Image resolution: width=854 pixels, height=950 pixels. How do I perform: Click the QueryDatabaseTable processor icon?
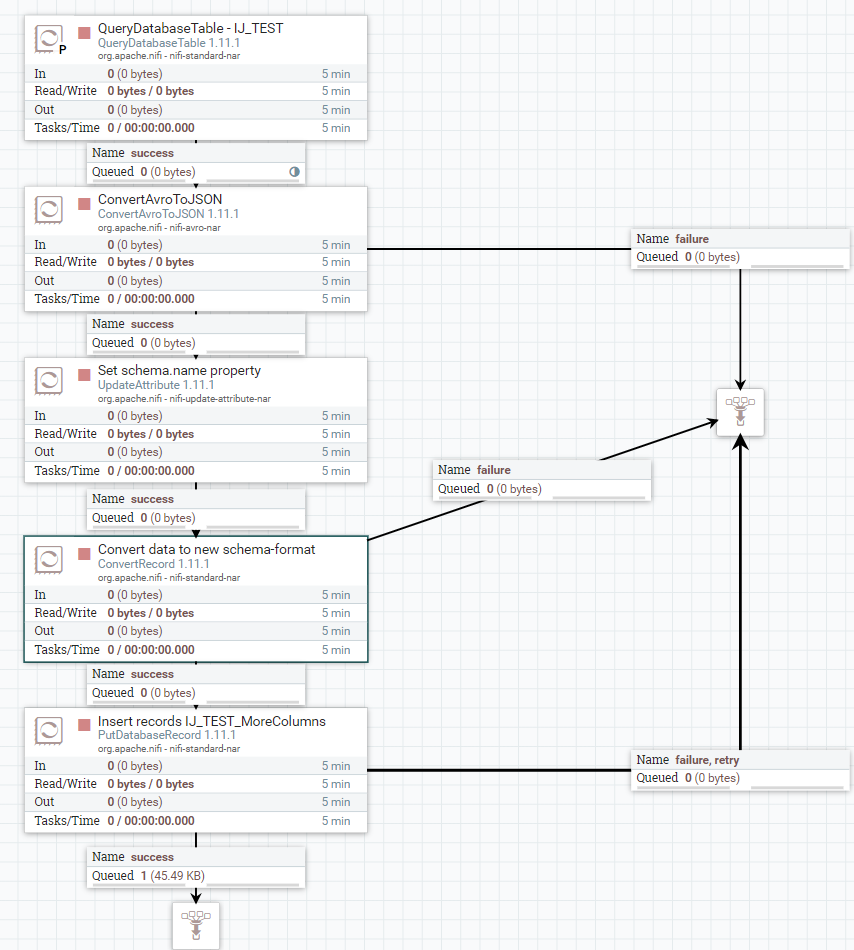pos(48,38)
